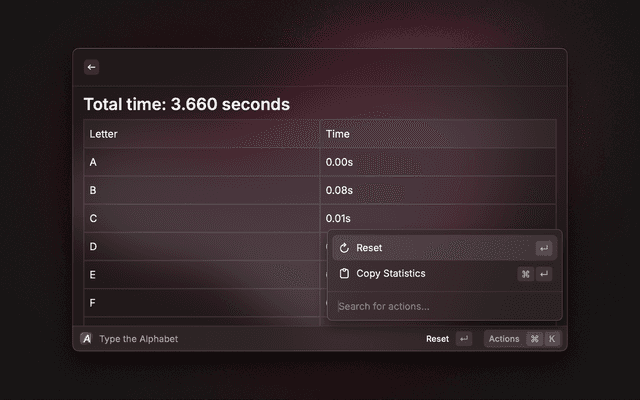640x400 pixels.
Task: Click the command key badge on Copy Statistics
Action: pyautogui.click(x=525, y=274)
